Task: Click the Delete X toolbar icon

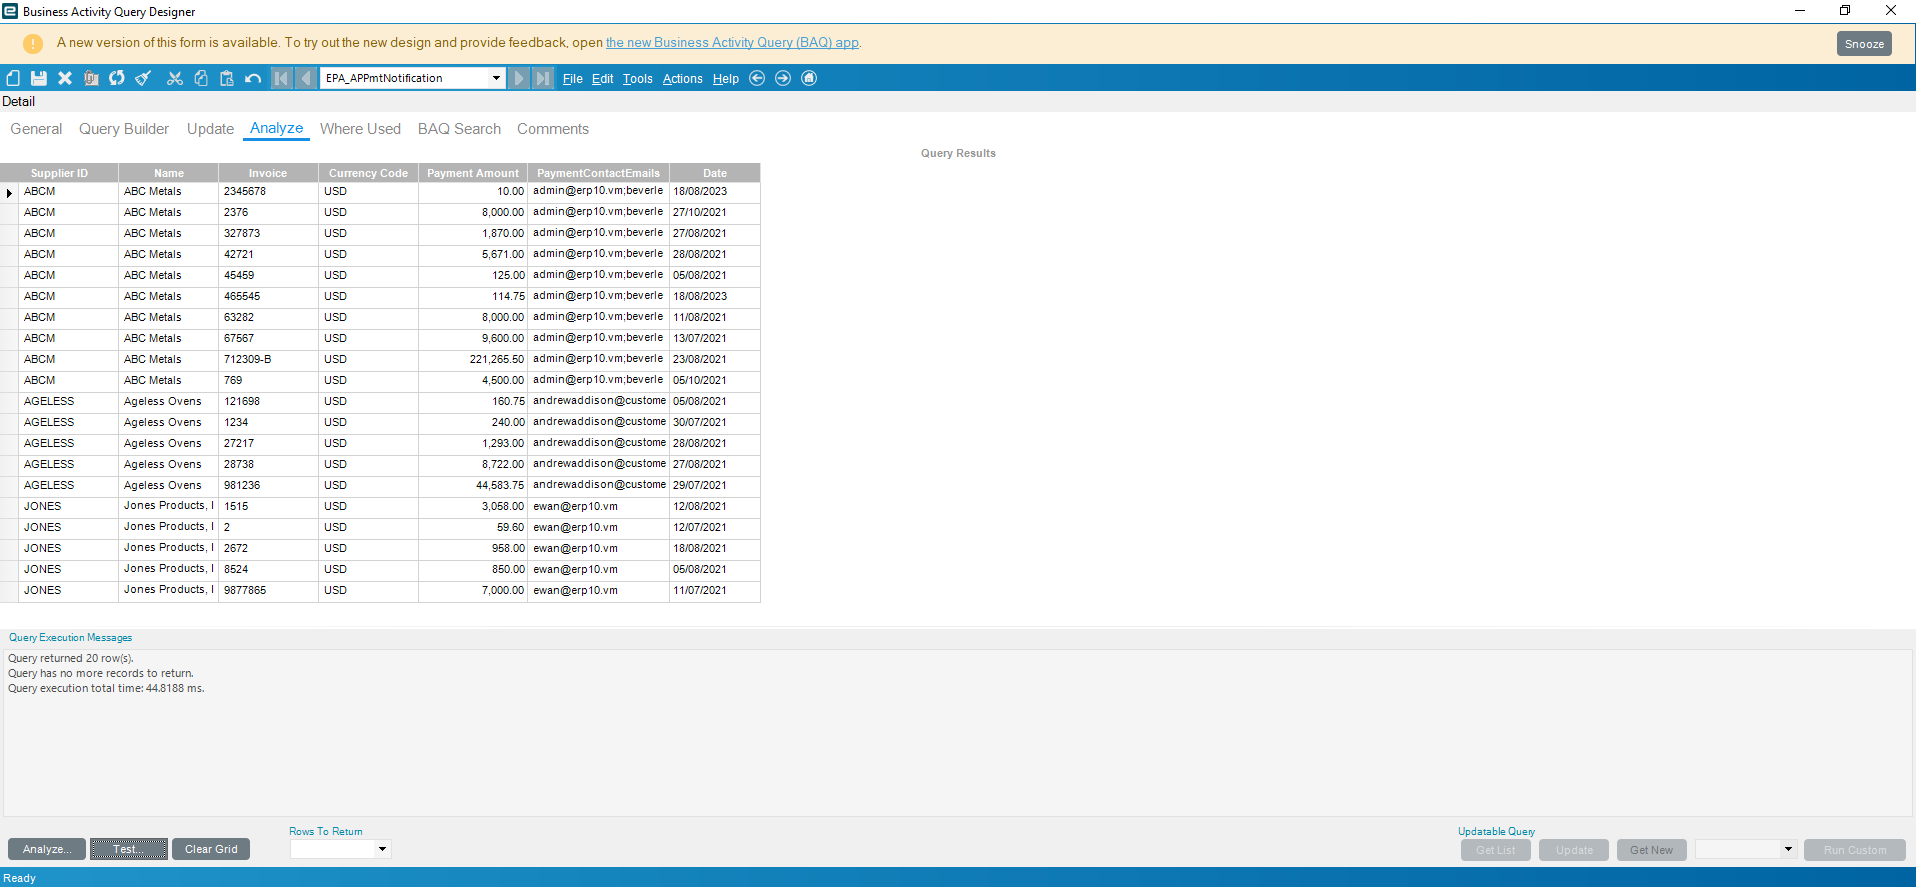Action: [65, 78]
